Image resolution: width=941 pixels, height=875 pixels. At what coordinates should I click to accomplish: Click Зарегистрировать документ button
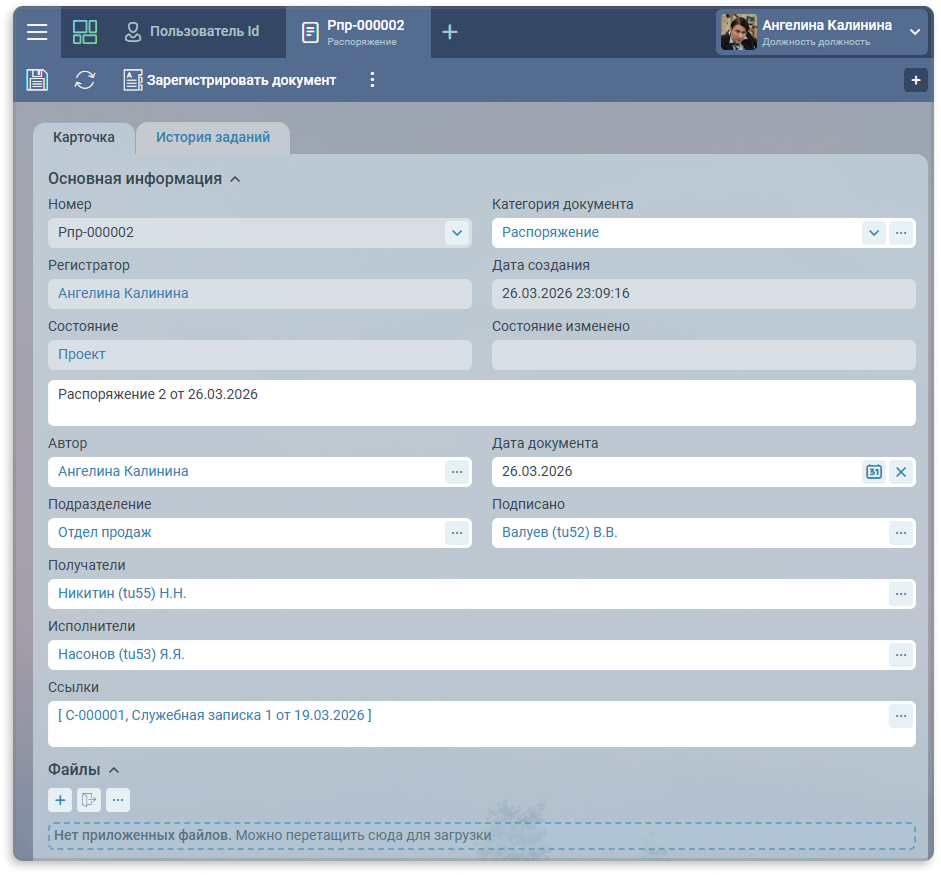point(230,80)
